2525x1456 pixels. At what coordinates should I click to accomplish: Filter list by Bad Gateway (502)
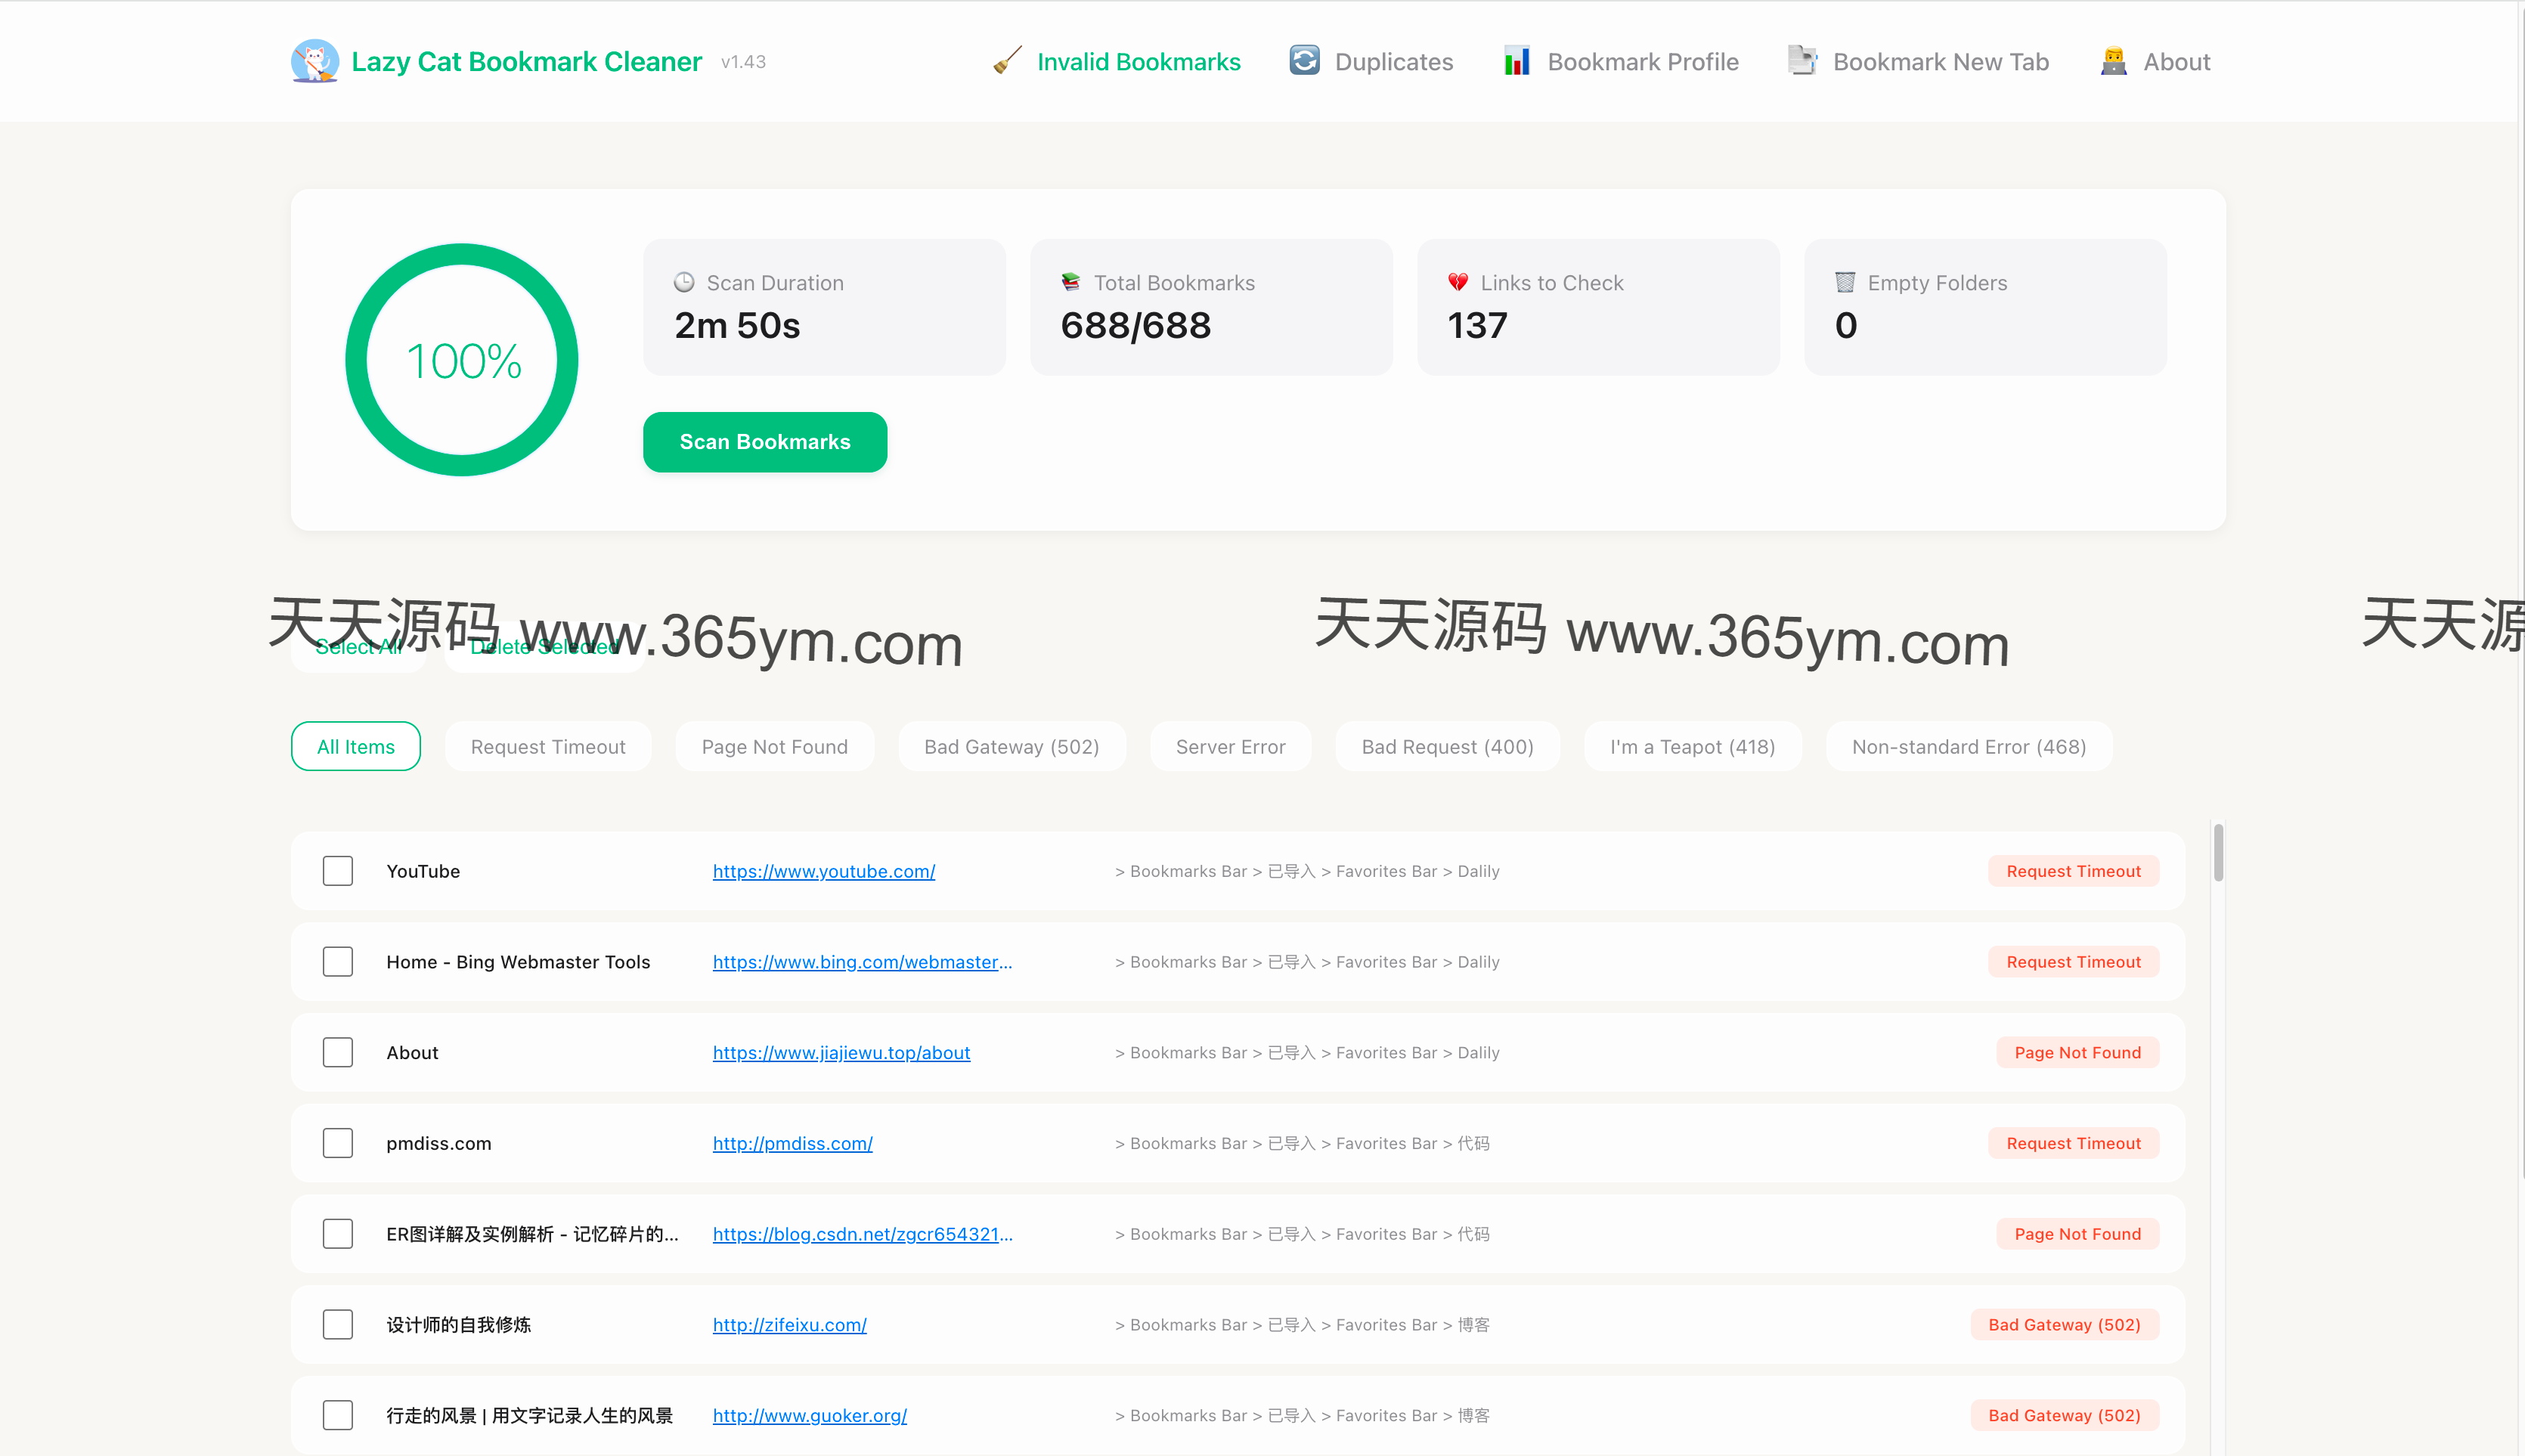1011,746
